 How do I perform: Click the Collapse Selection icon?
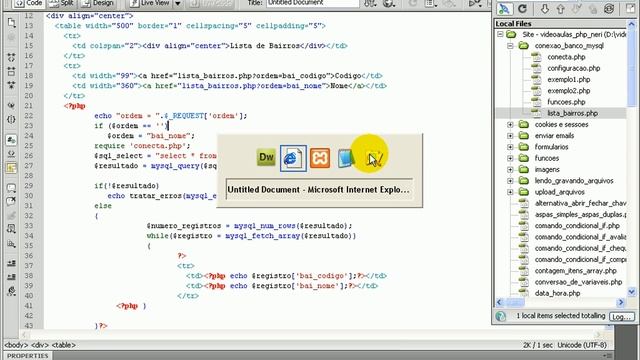coord(11,72)
